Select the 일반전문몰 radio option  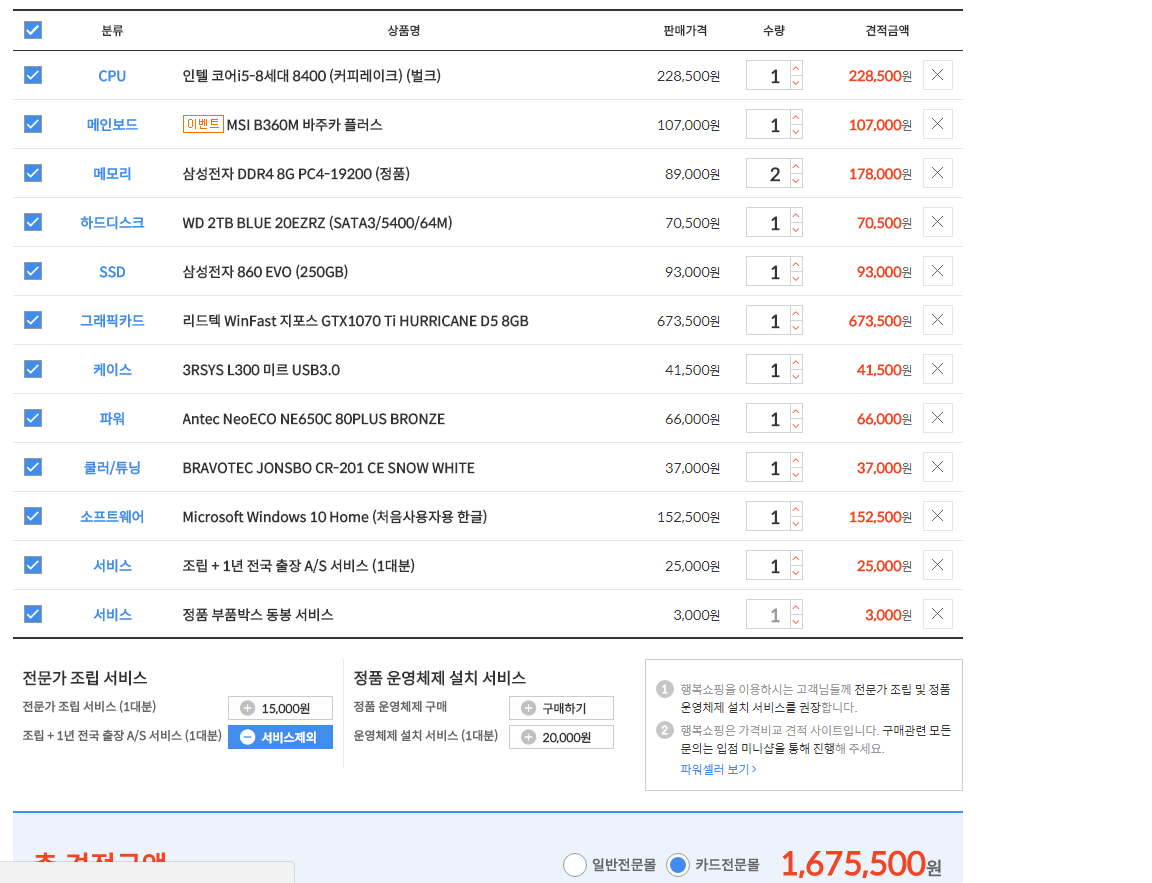[x=575, y=865]
